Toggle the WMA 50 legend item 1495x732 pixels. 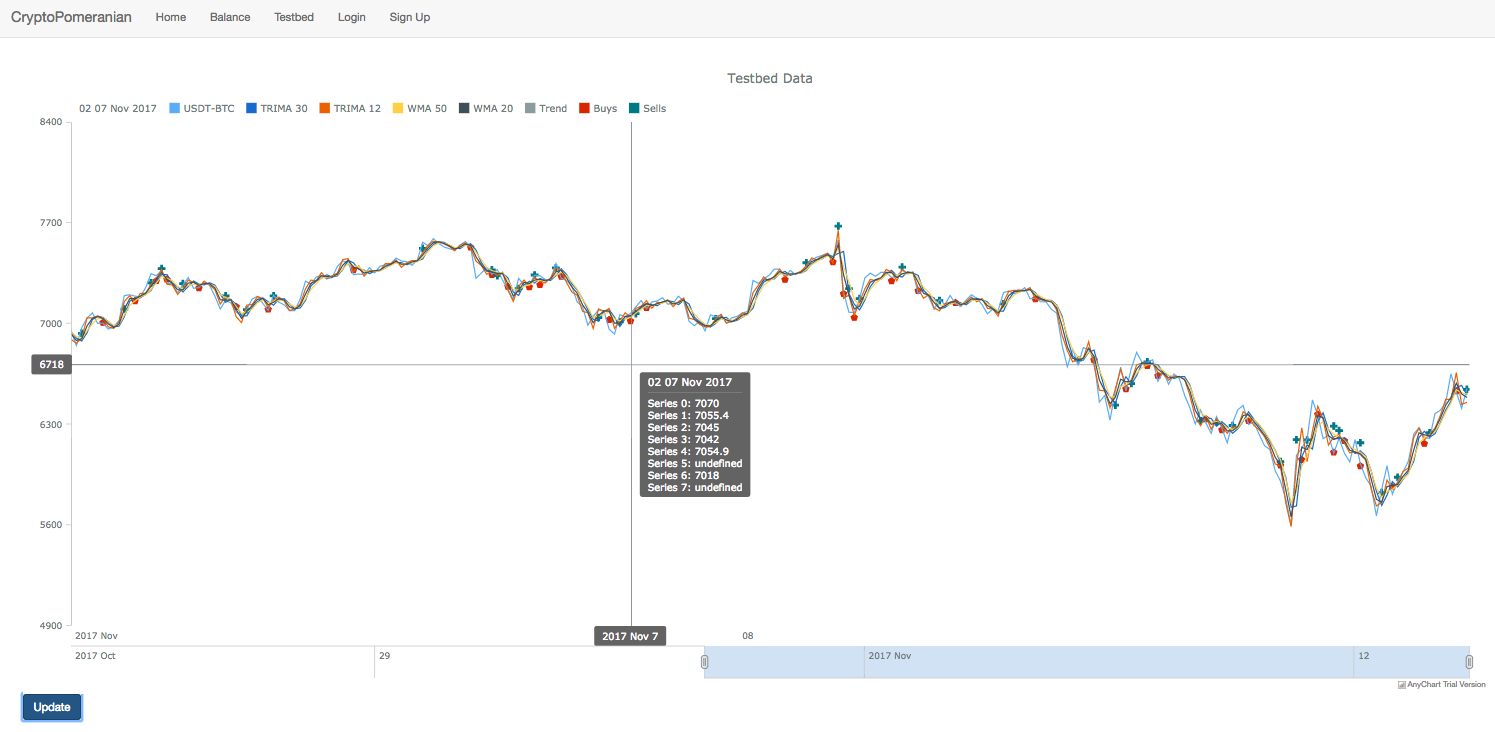tap(420, 108)
